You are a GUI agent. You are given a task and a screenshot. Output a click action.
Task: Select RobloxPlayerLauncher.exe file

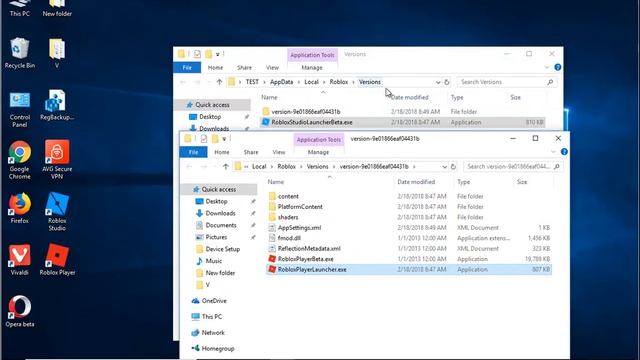pos(409,269)
